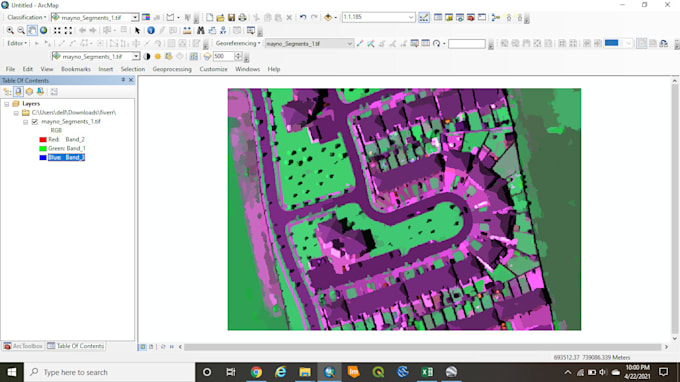Open the Measure ruler tool
Viewport: 680px width, 382px height.
pos(187,30)
